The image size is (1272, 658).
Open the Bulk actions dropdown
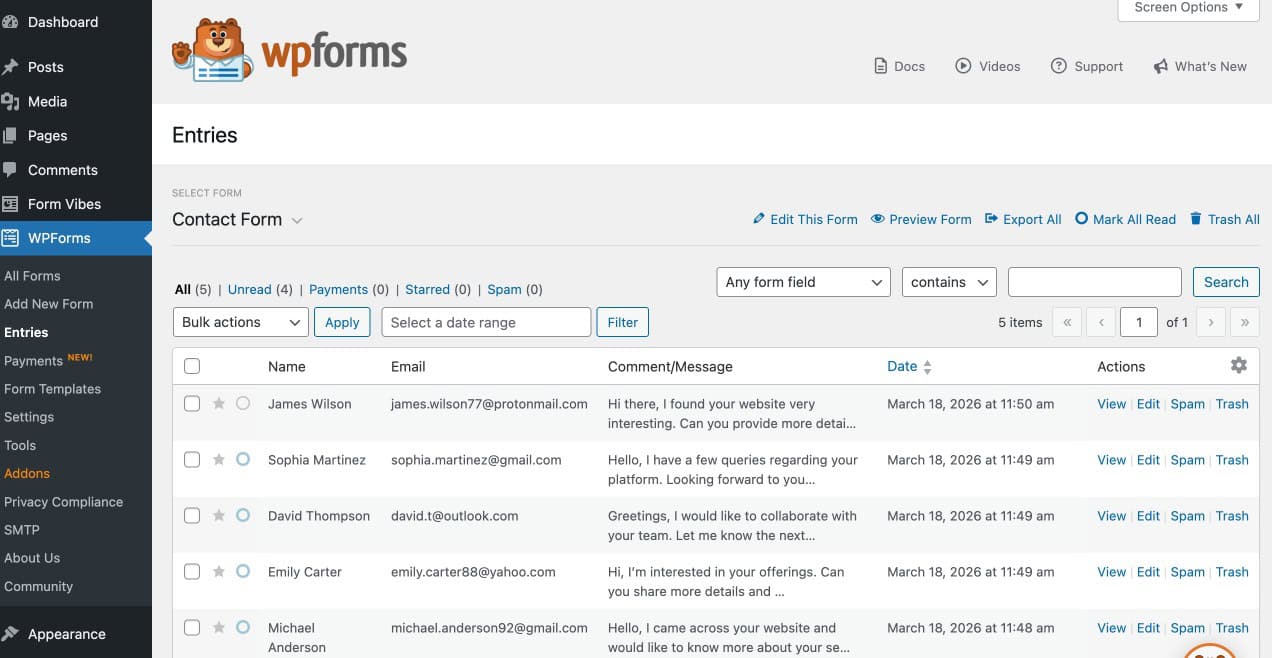pyautogui.click(x=240, y=322)
